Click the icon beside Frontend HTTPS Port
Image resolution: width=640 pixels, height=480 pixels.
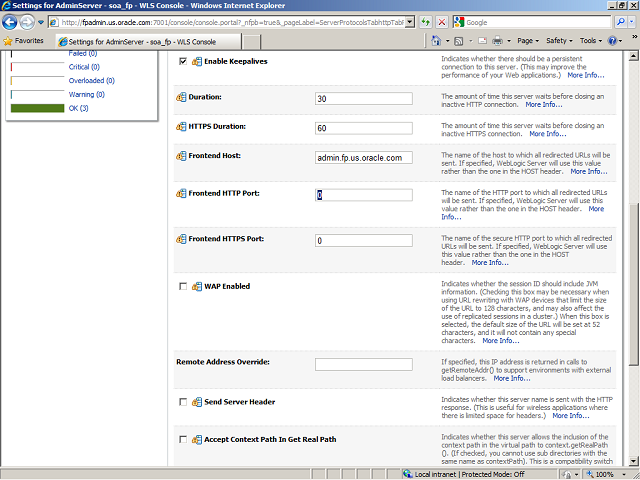(x=181, y=240)
